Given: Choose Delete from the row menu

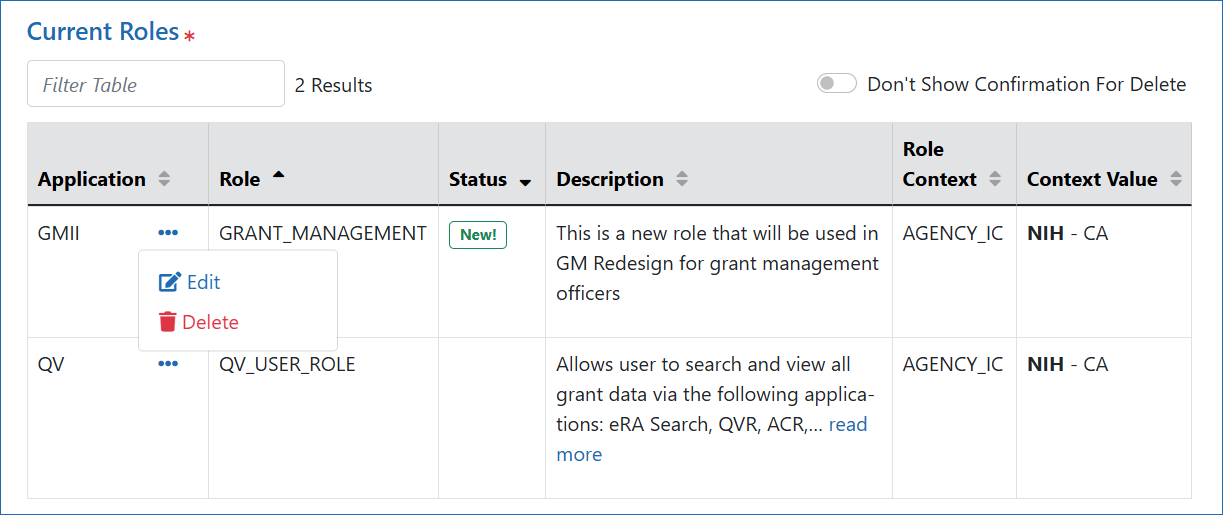Looking at the screenshot, I should click(x=199, y=322).
